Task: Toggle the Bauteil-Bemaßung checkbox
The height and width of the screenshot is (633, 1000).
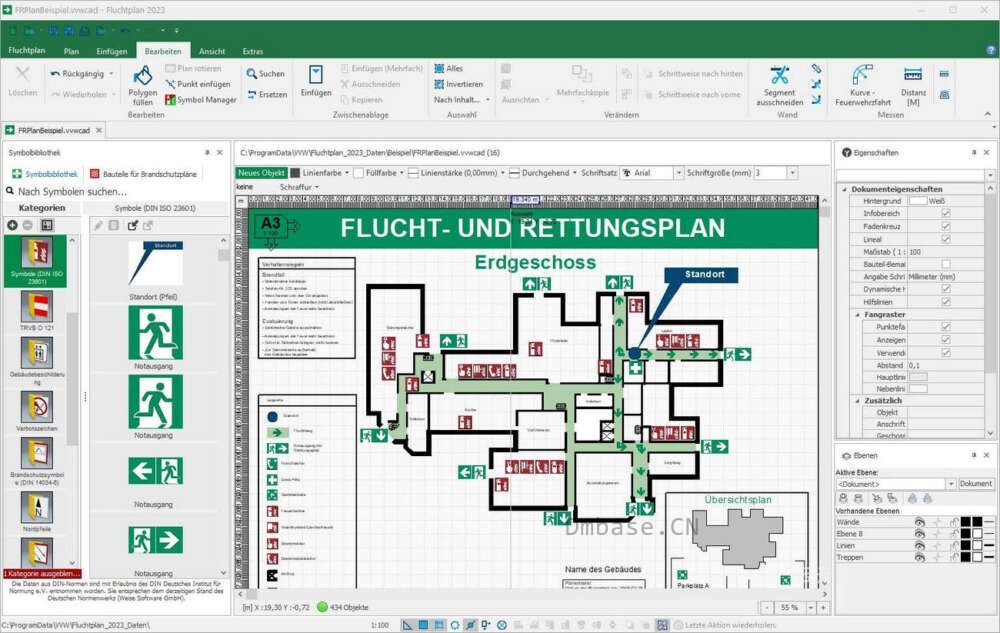Action: tap(946, 264)
